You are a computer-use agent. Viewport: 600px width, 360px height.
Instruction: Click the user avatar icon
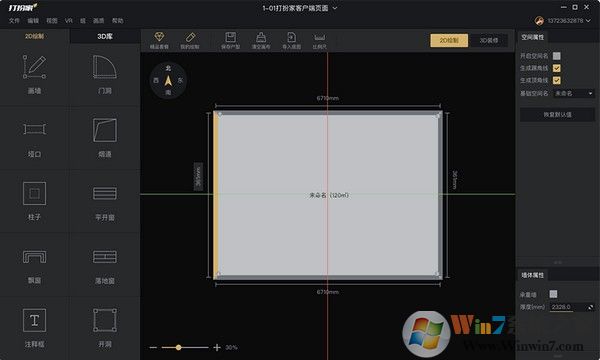(540, 21)
